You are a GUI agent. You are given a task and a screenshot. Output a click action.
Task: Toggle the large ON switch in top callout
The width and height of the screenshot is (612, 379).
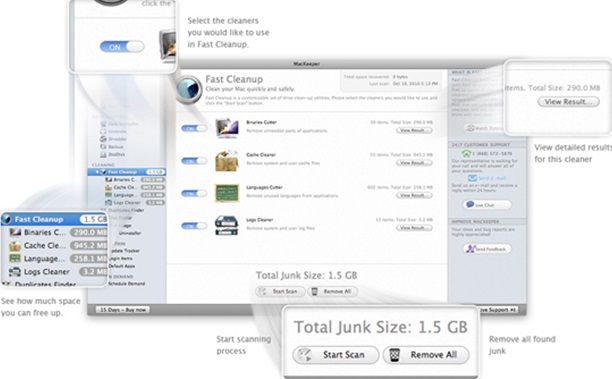[122, 47]
